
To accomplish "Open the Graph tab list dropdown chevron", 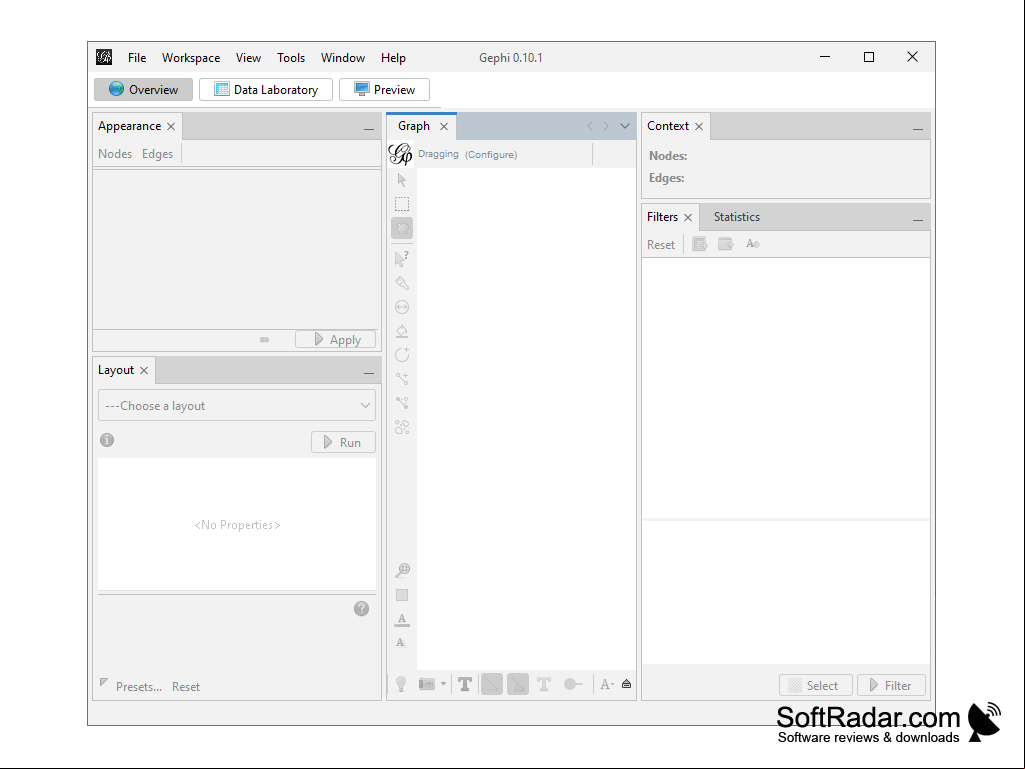I will pos(625,126).
